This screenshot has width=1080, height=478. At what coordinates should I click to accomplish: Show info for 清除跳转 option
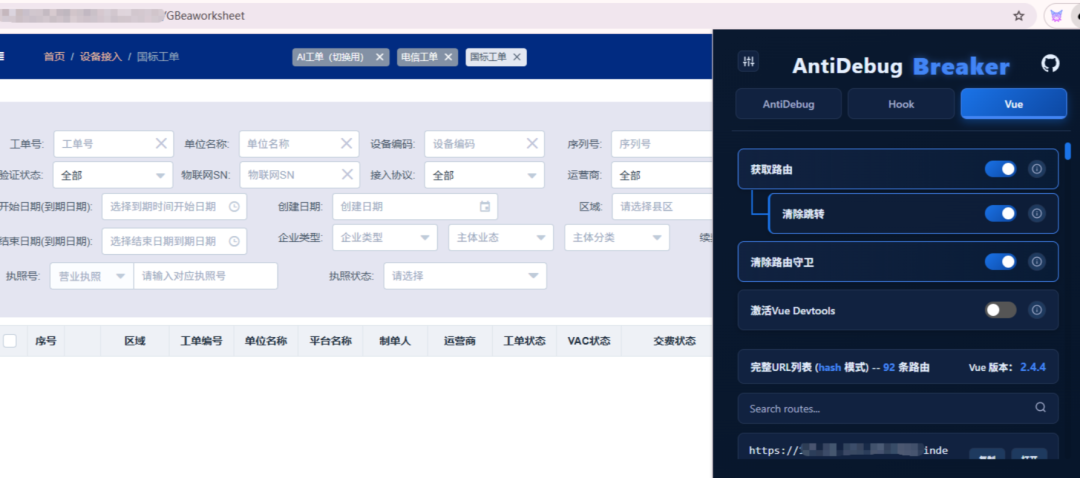[x=1037, y=214]
